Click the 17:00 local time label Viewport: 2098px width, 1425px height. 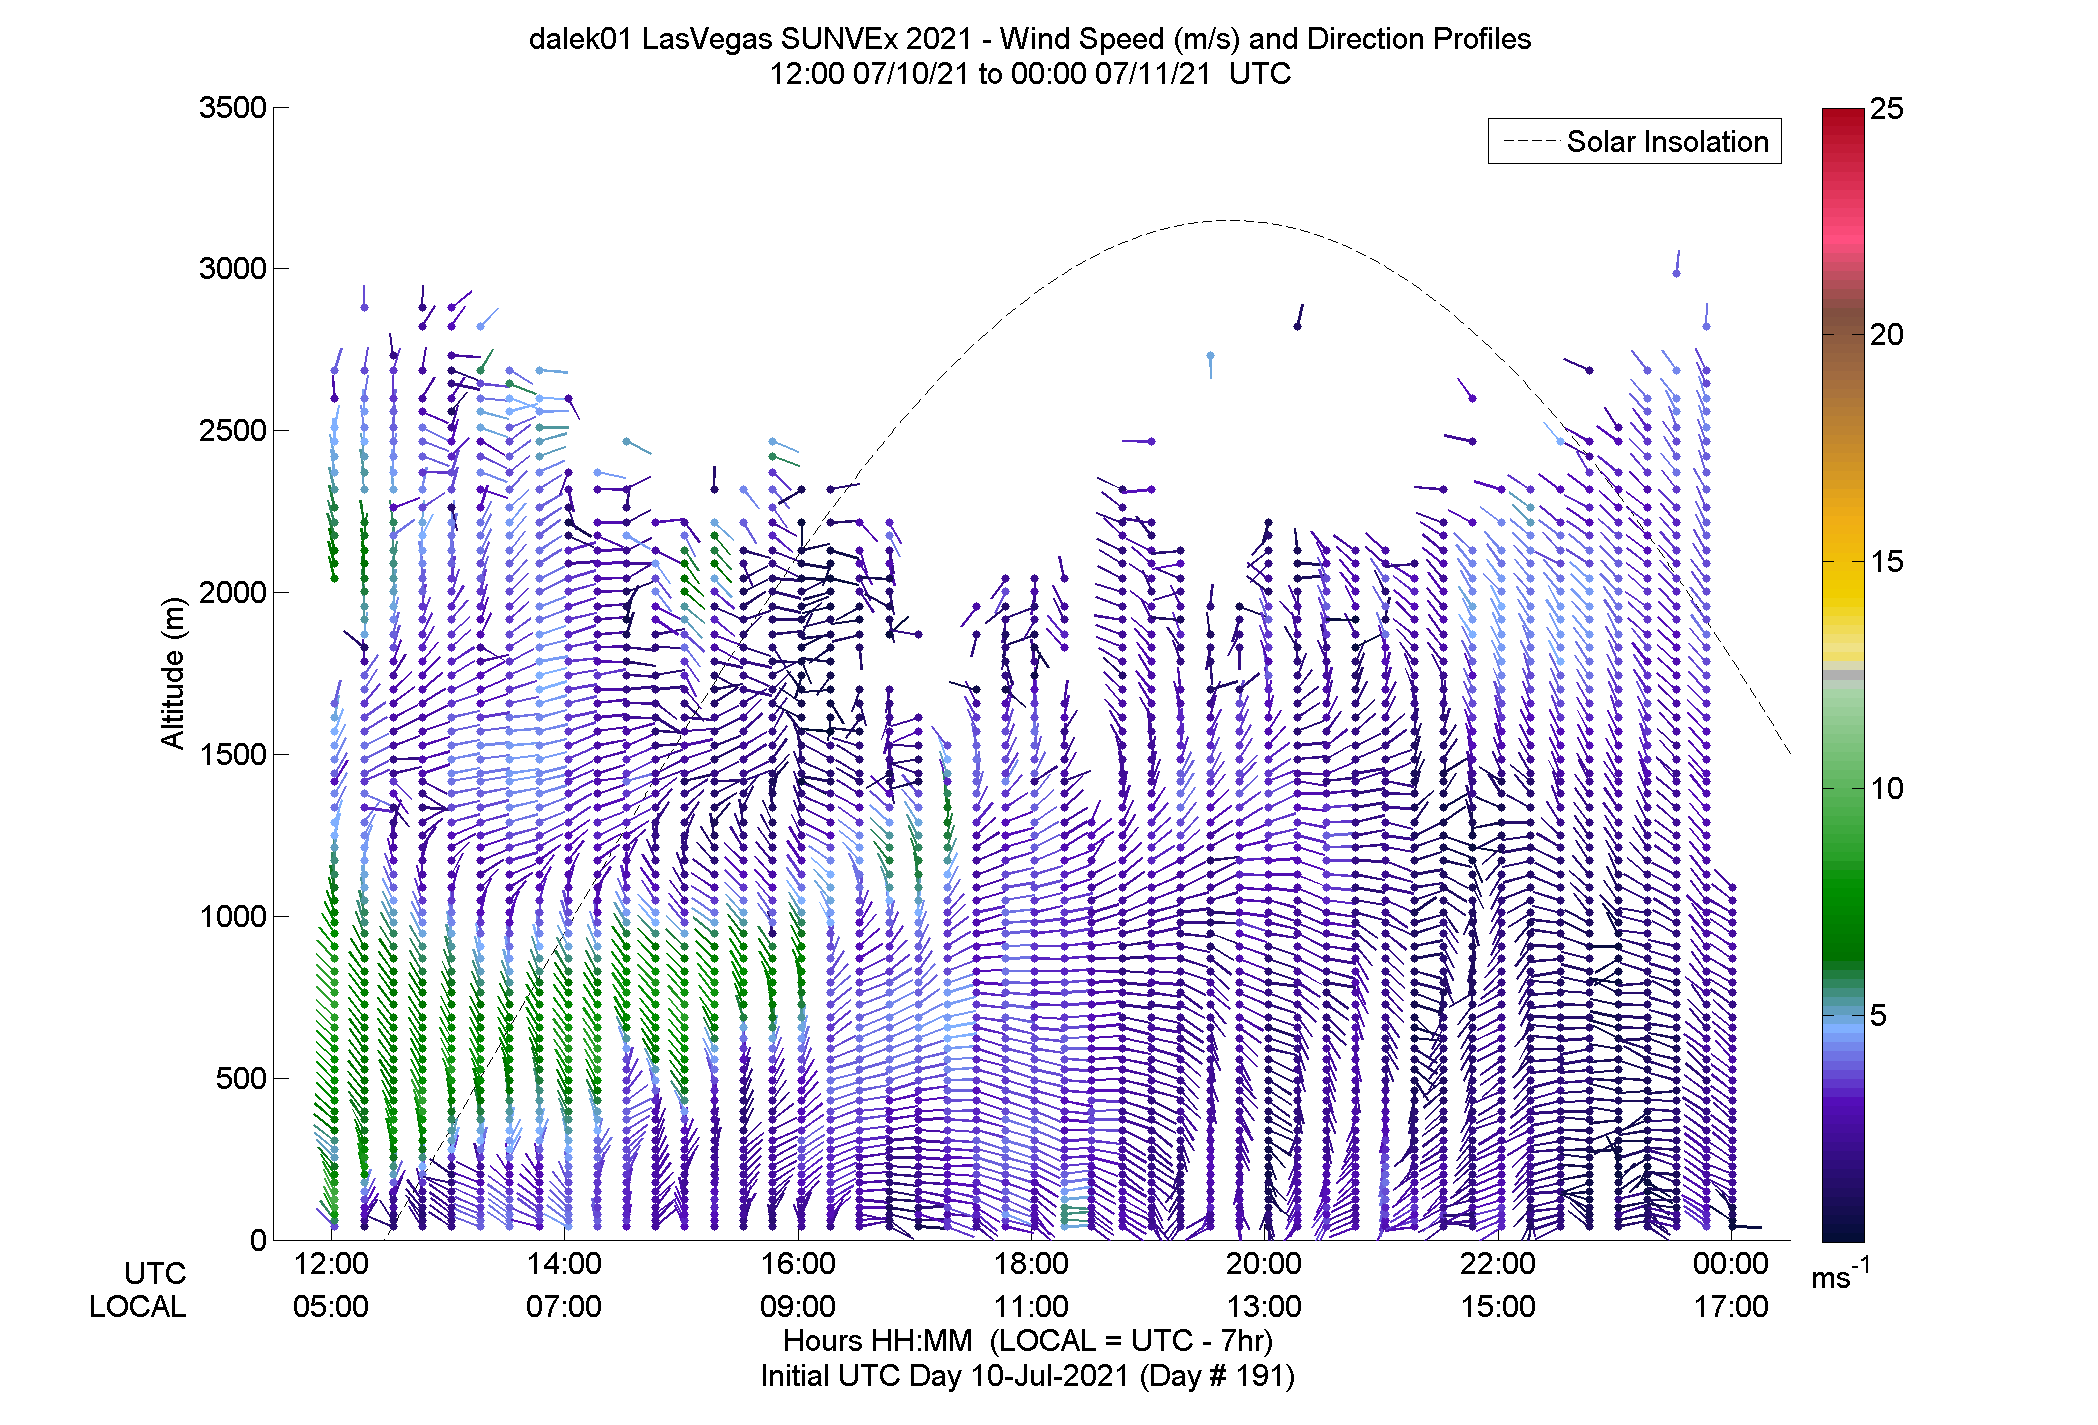point(1731,1307)
